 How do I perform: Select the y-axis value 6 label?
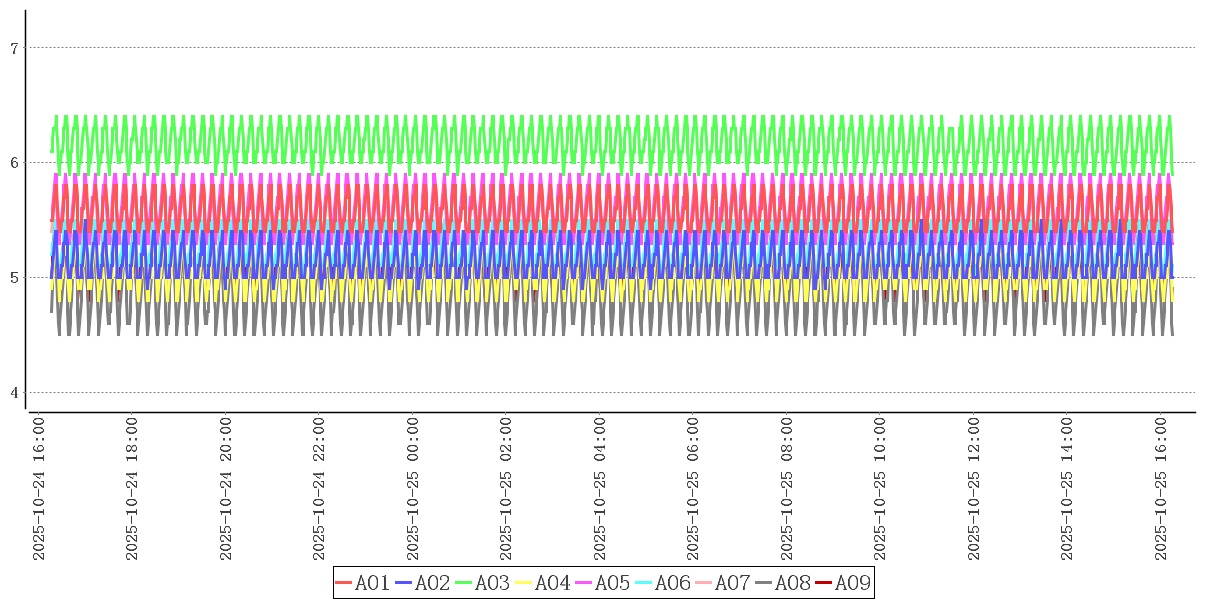[14, 162]
